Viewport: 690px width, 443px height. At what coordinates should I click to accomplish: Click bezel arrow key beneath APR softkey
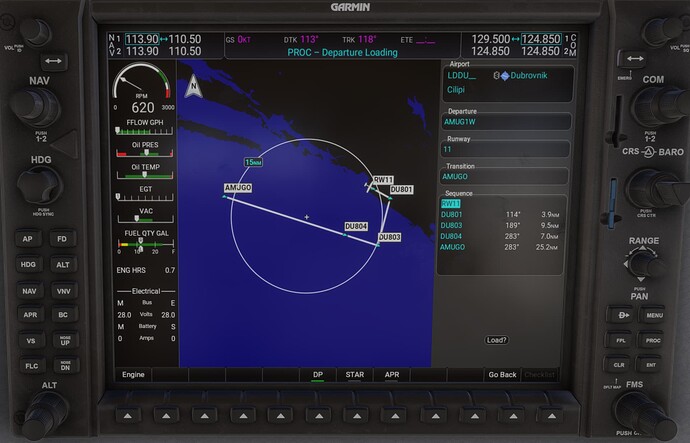[x=395, y=415]
